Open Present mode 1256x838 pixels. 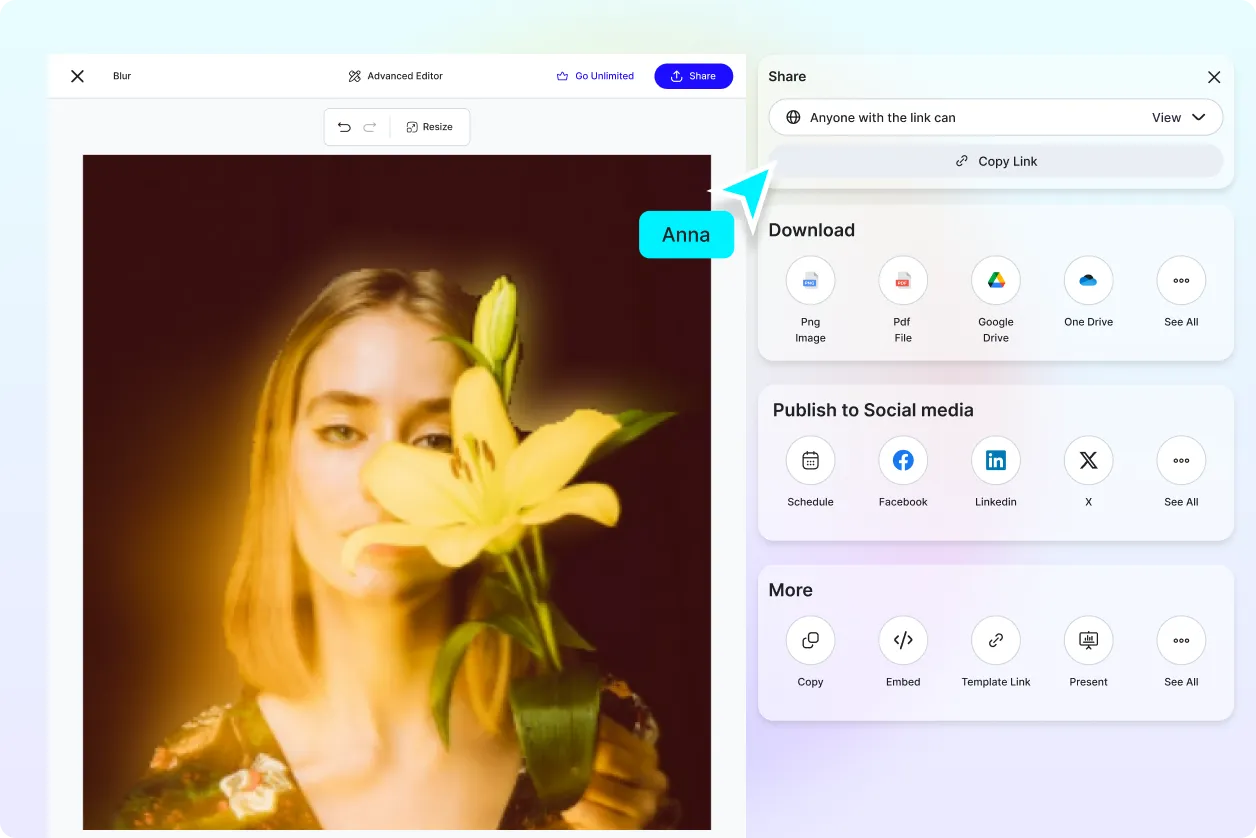pos(1088,641)
